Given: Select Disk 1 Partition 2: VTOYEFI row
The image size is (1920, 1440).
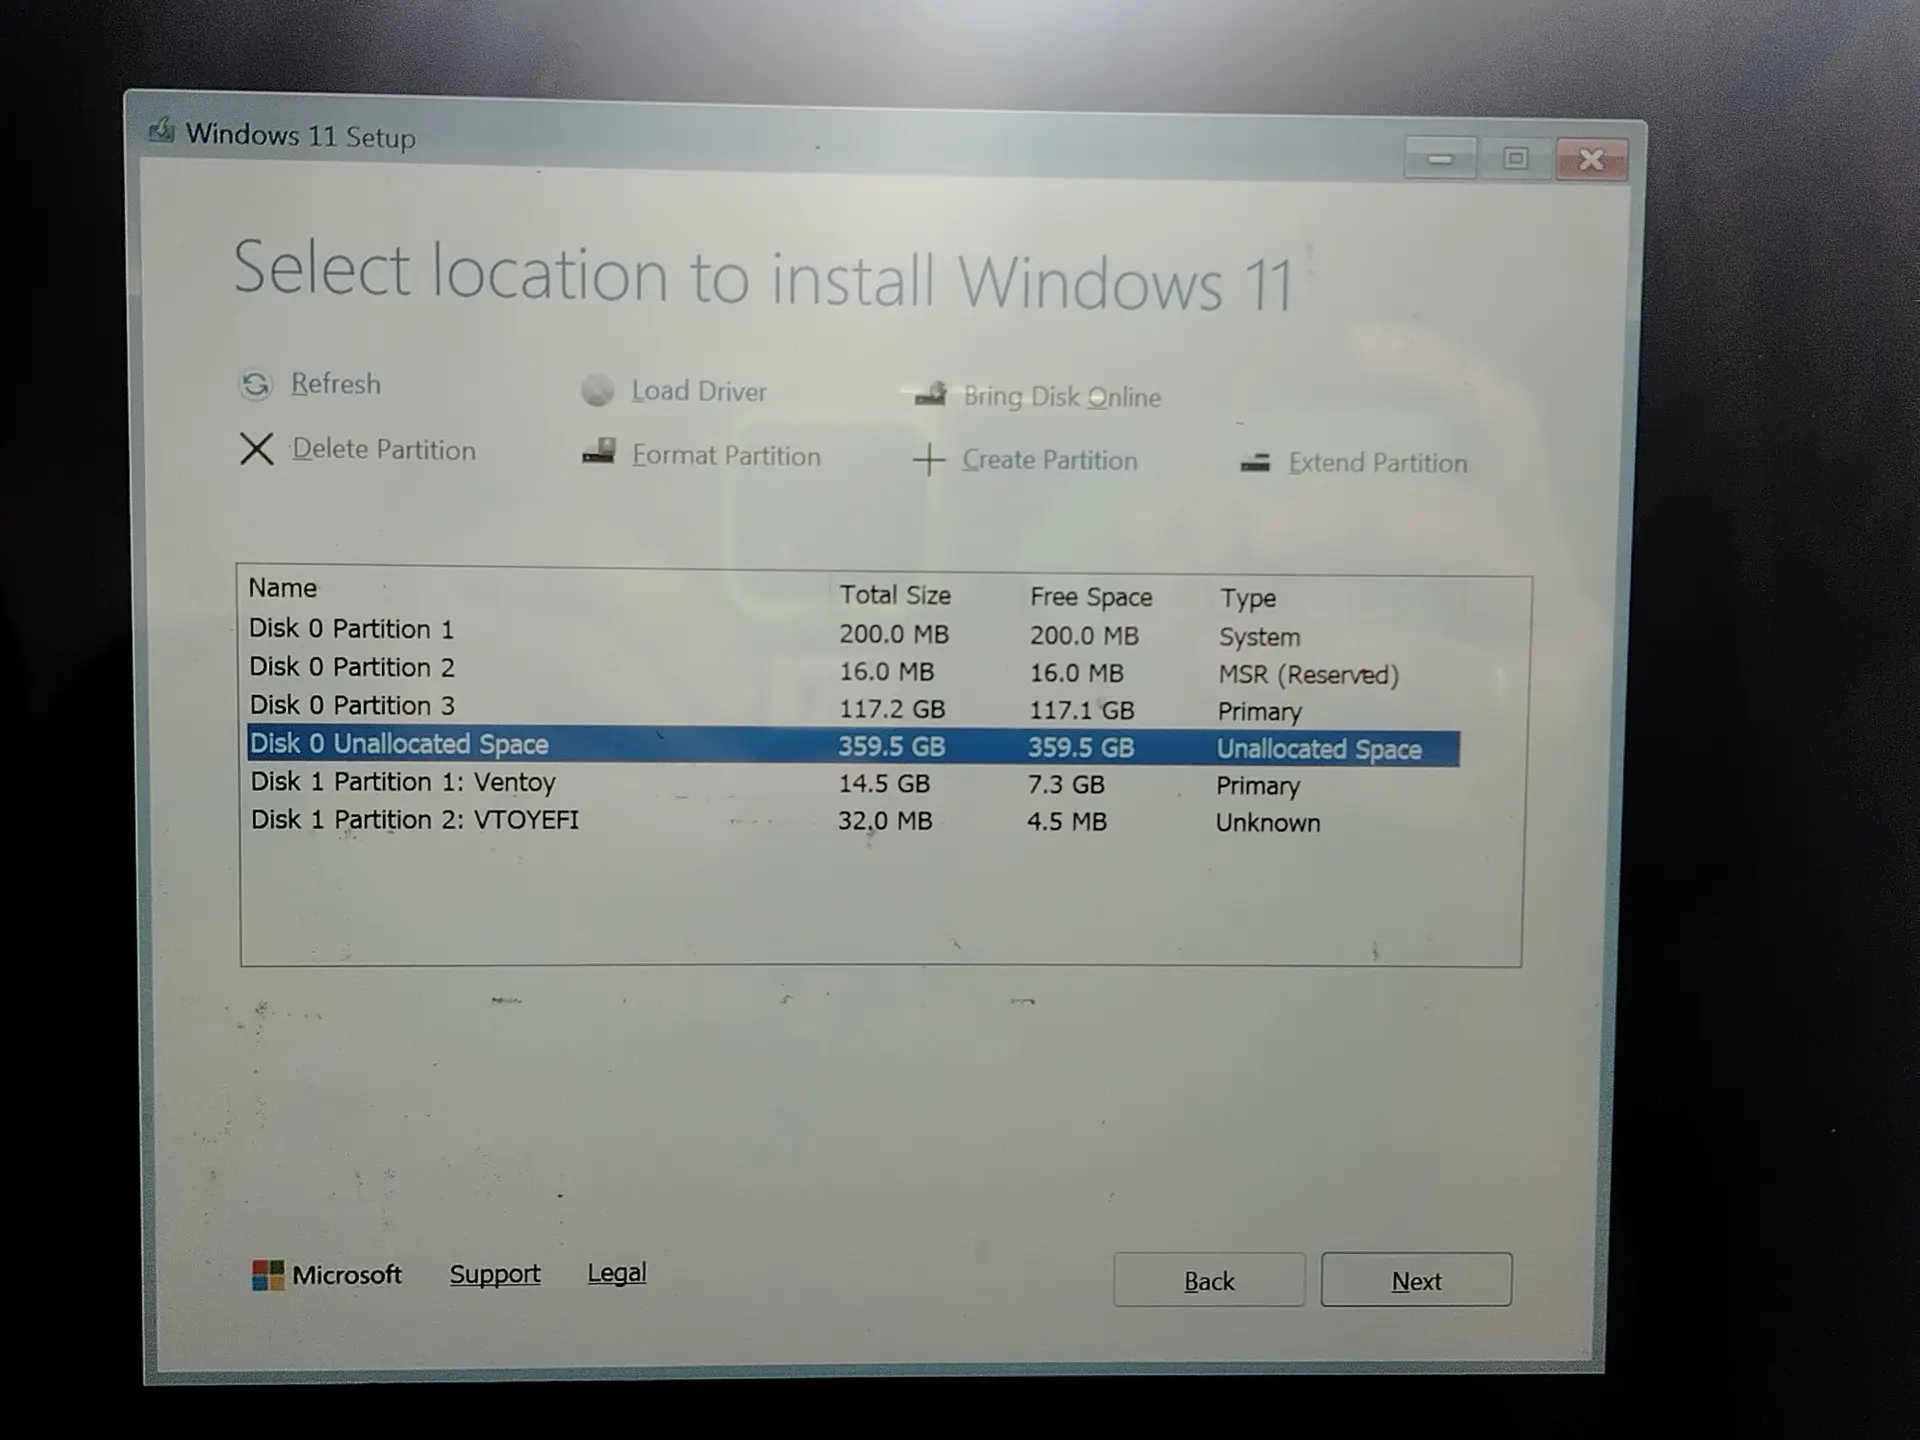Looking at the screenshot, I should pyautogui.click(x=853, y=821).
